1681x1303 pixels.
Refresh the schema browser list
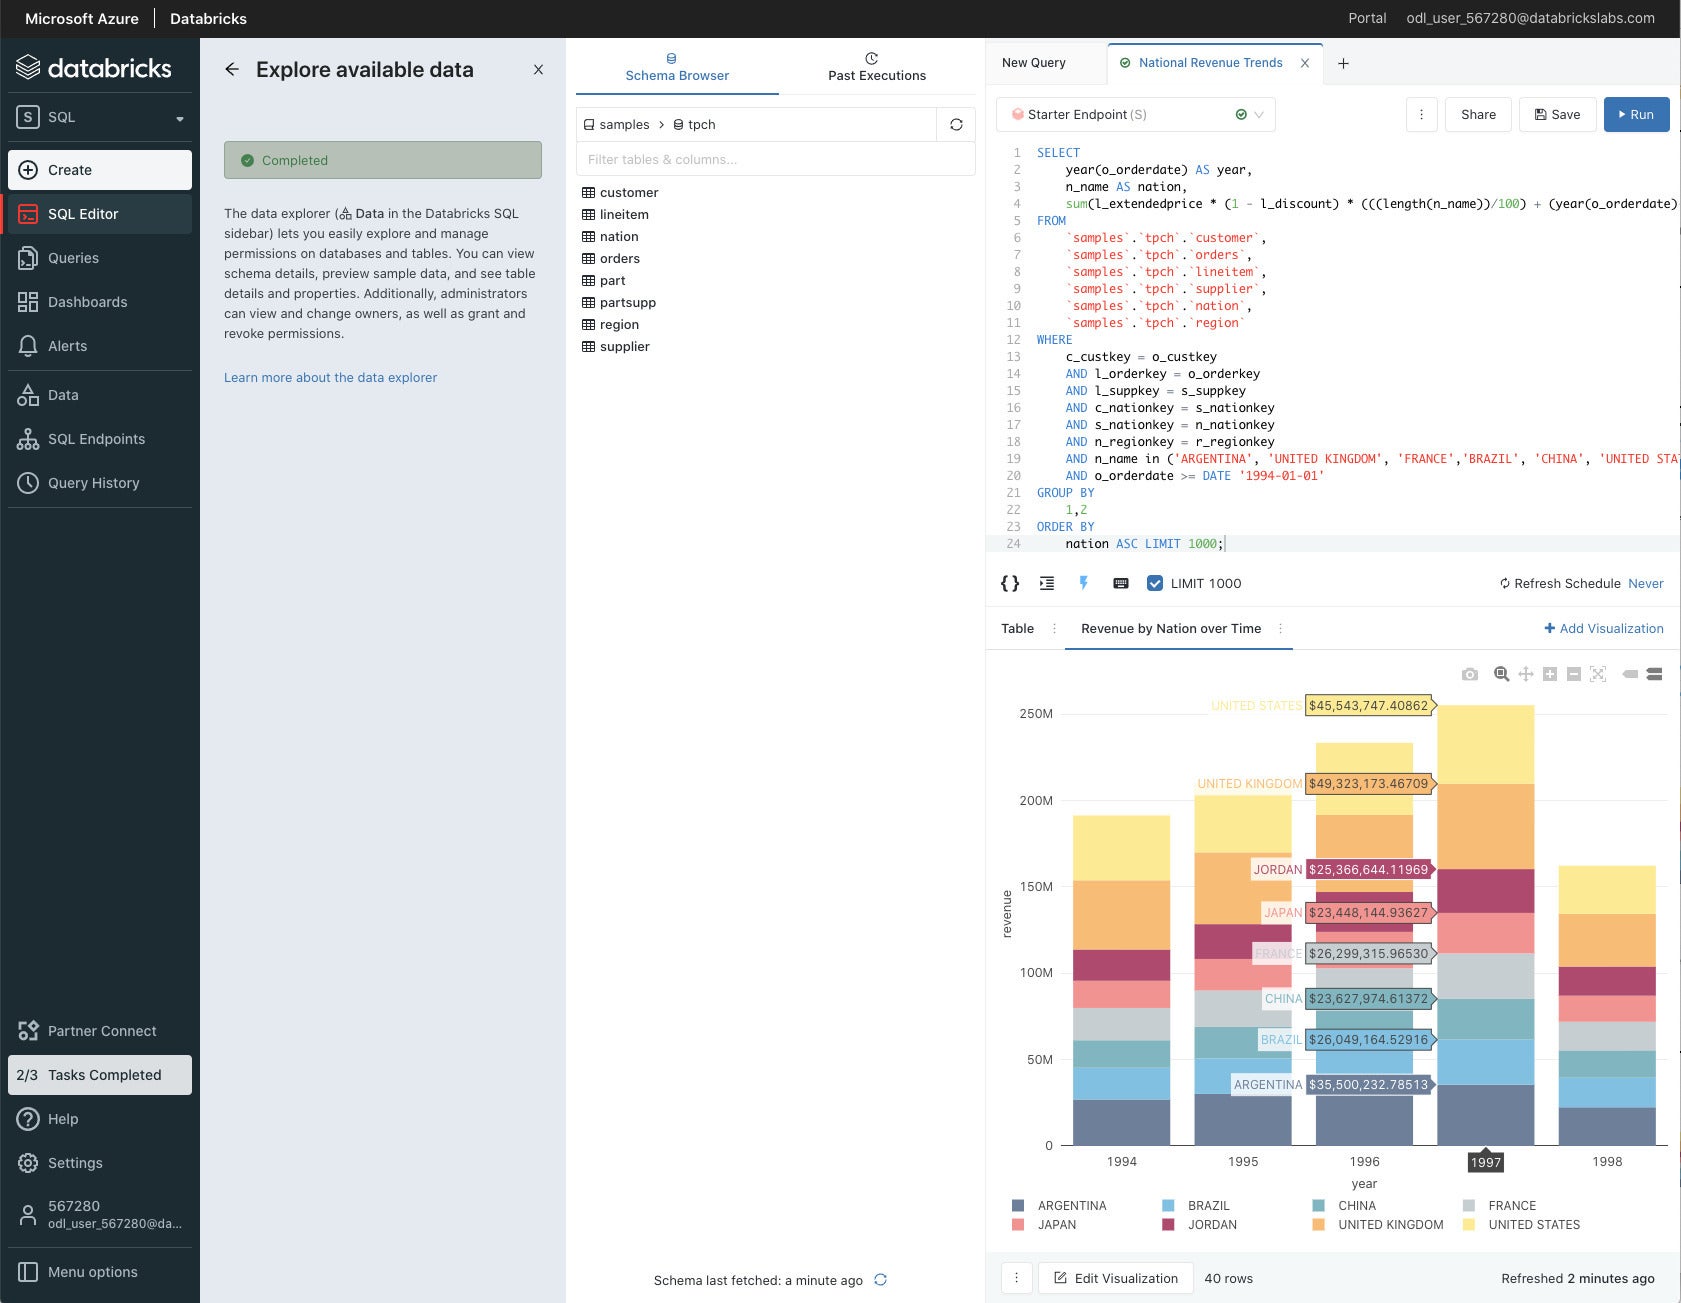click(x=956, y=124)
